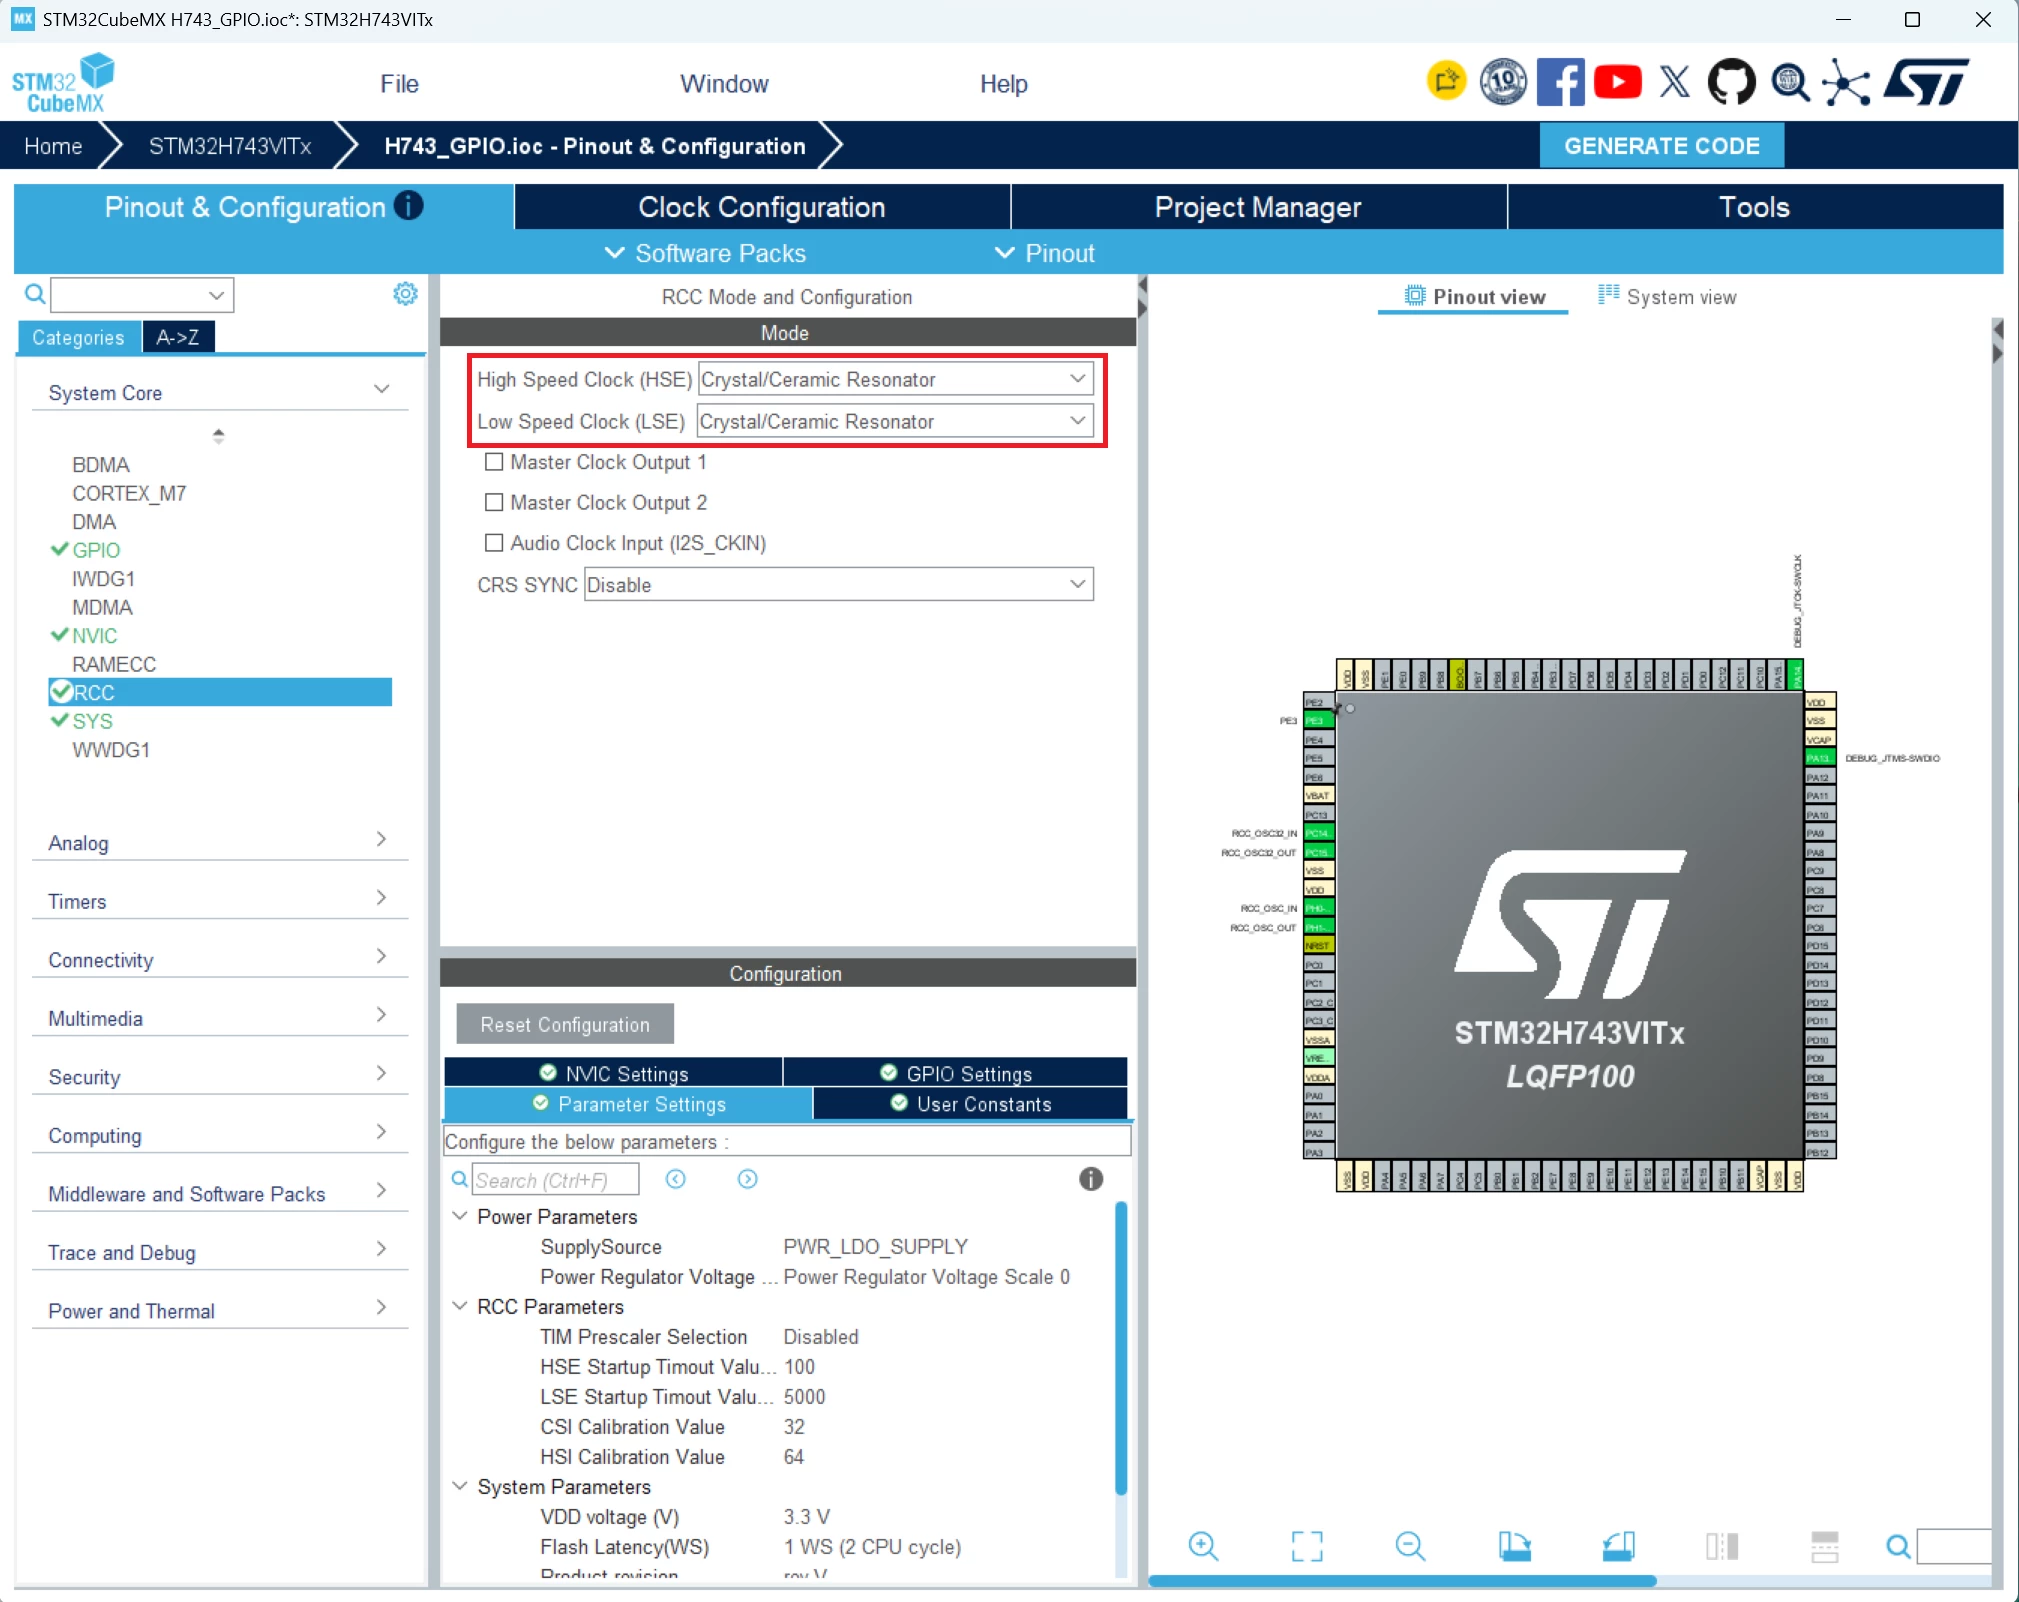
Task: Click the magnifier globe search icon
Action: [x=1789, y=82]
